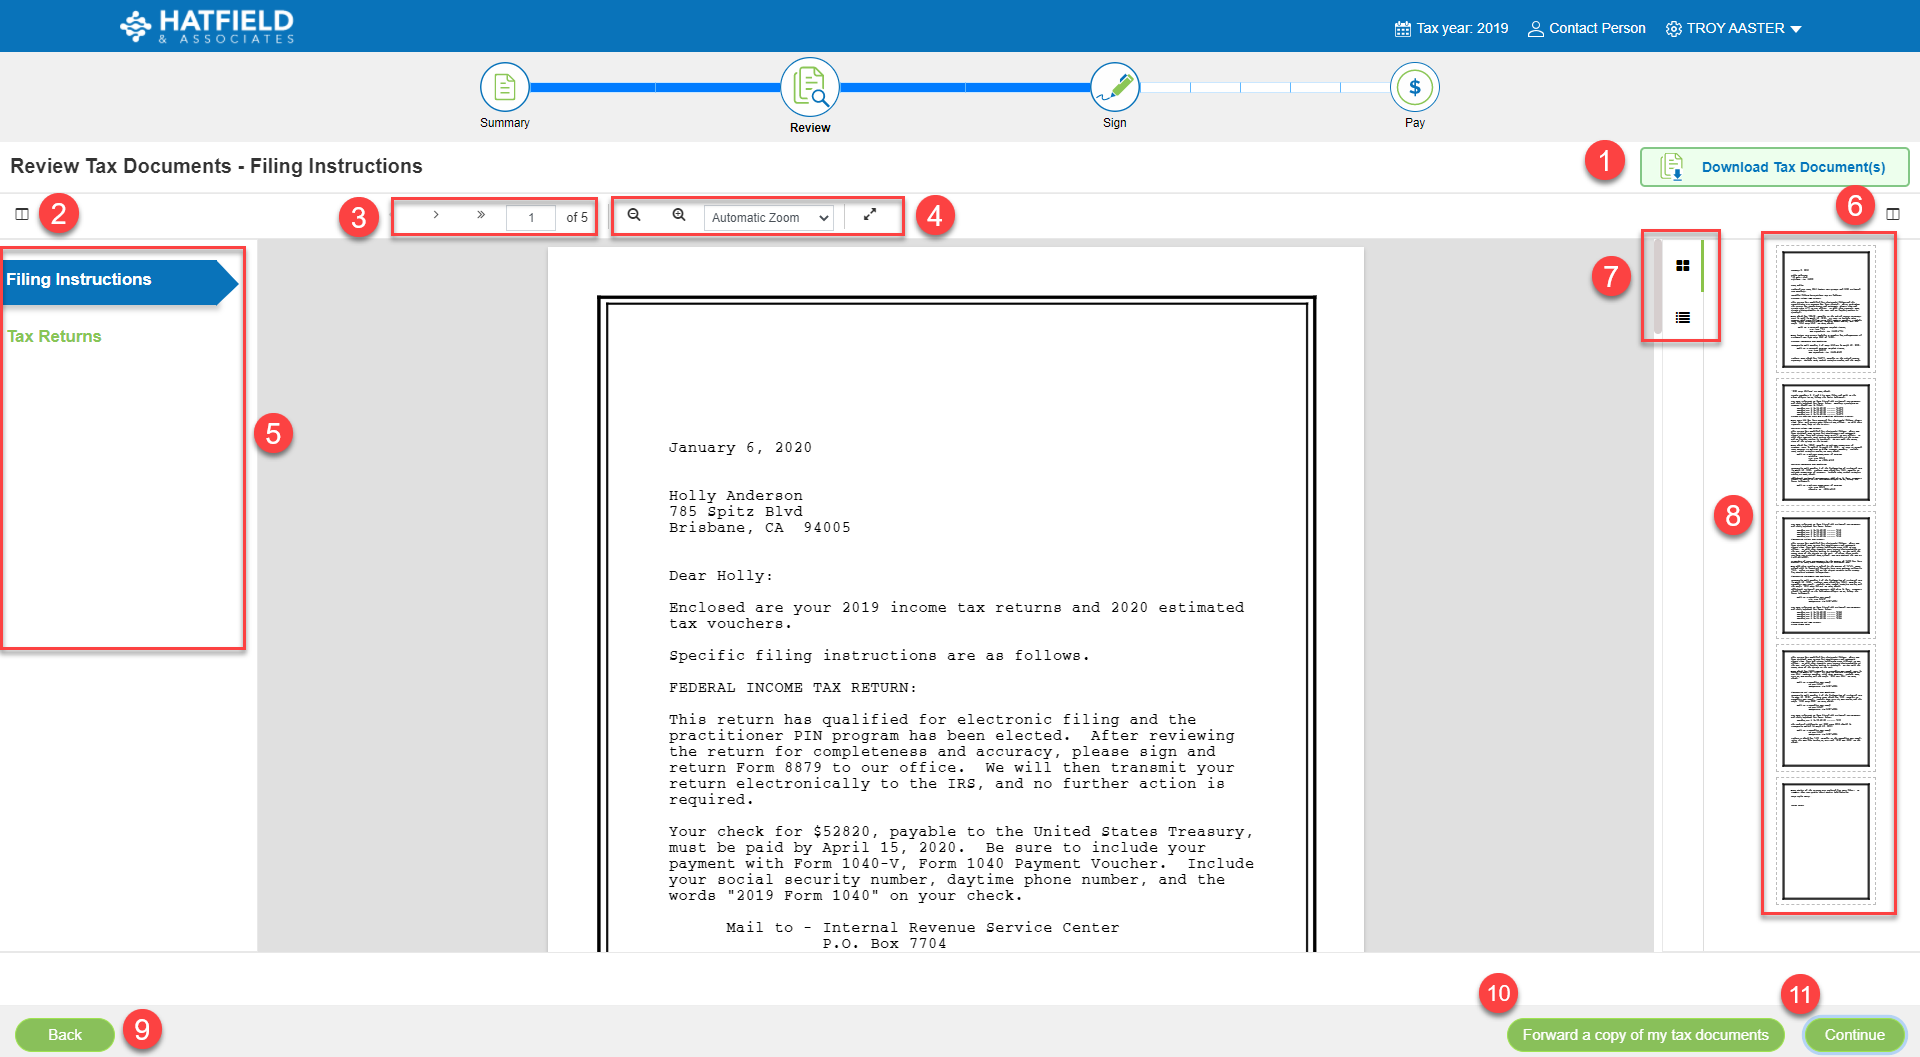This screenshot has width=1920, height=1057.
Task: Go to the Summary step icon
Action: 505,87
